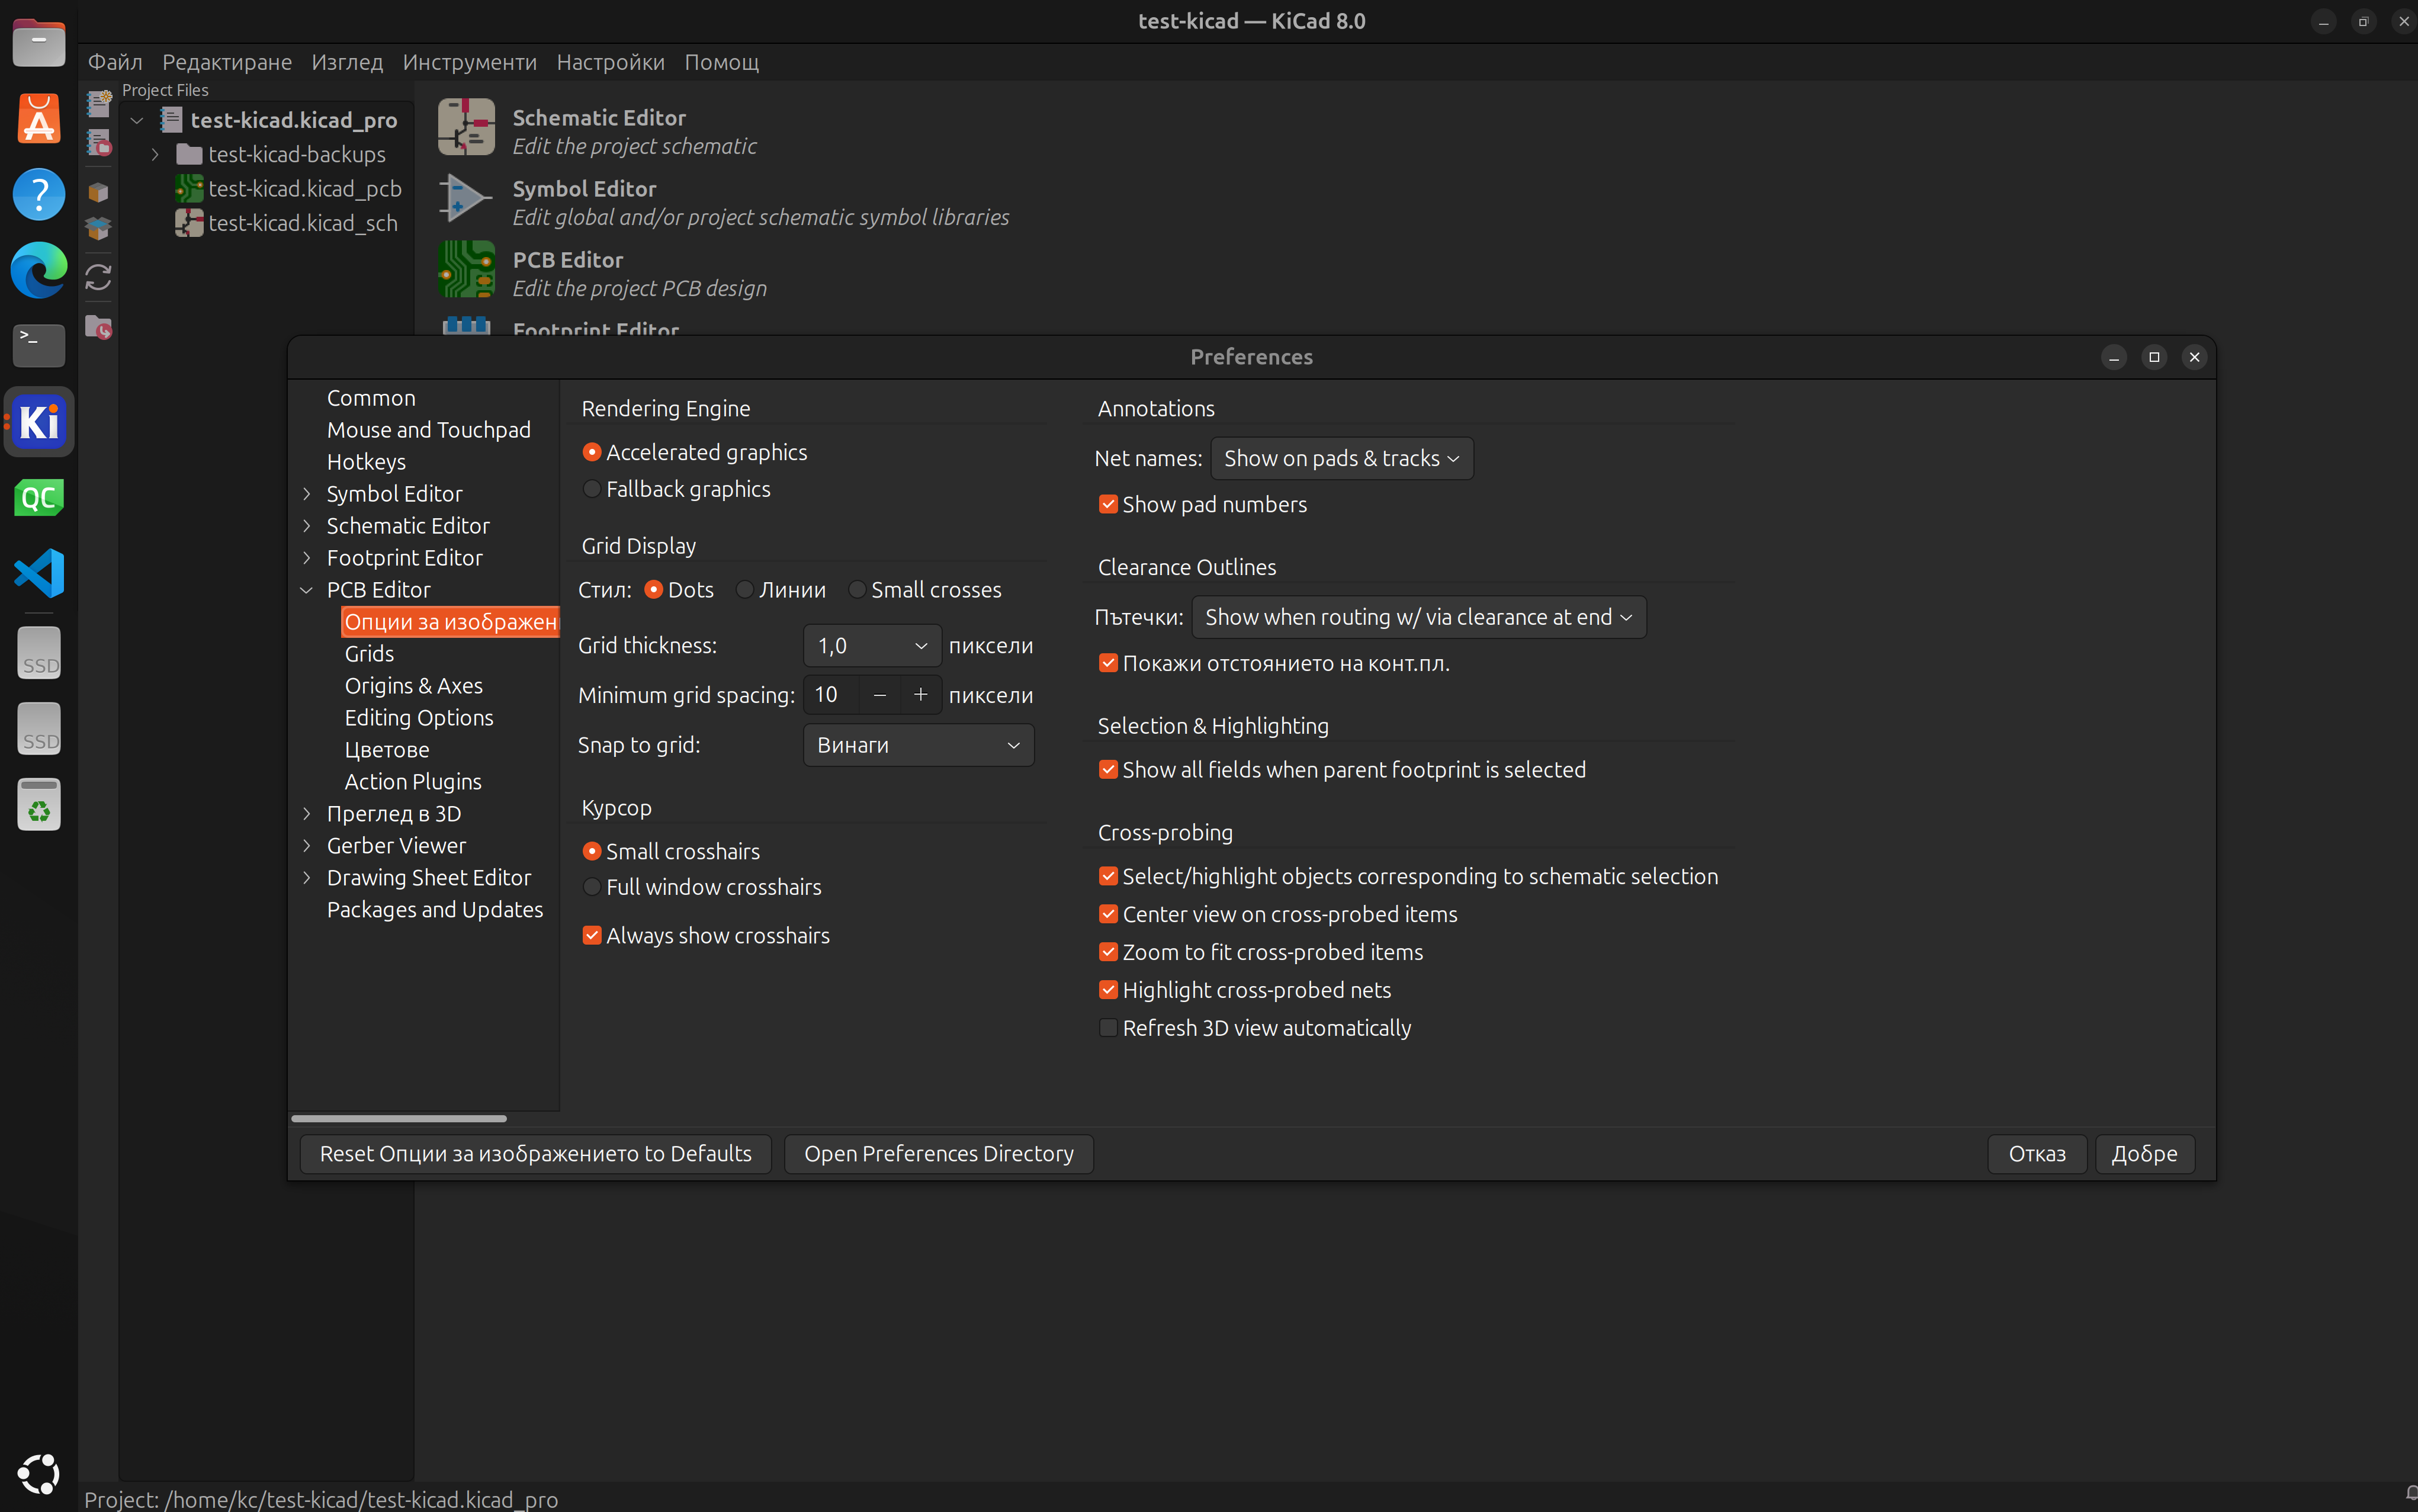Open the Пътечки clearance outlines dropdown

click(x=1418, y=617)
